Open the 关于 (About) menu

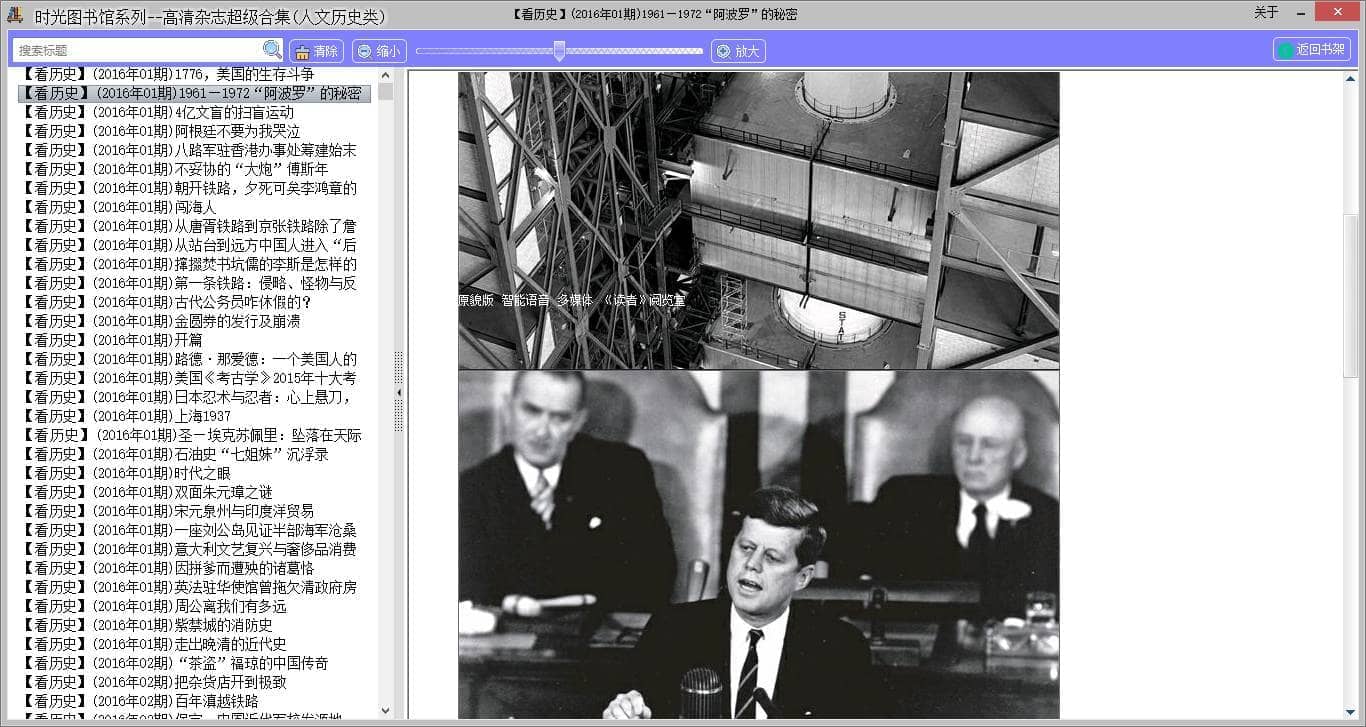tap(1266, 13)
